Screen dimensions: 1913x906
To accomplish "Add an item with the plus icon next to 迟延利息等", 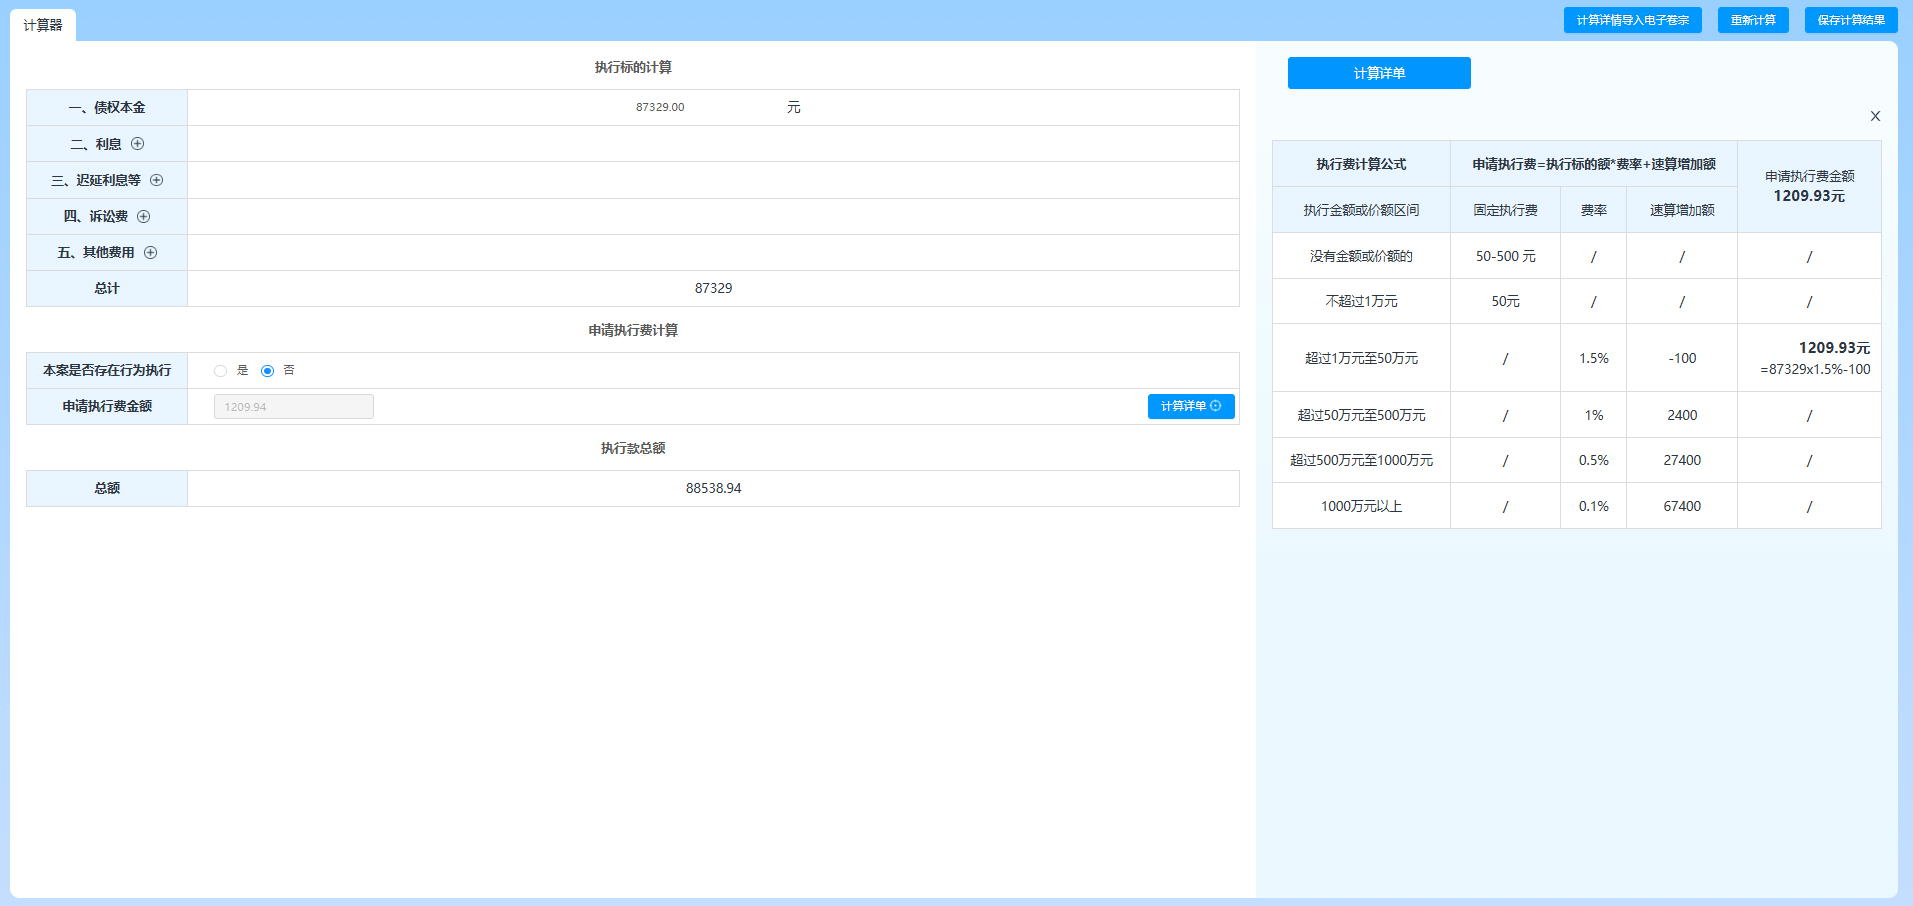I will (x=157, y=180).
